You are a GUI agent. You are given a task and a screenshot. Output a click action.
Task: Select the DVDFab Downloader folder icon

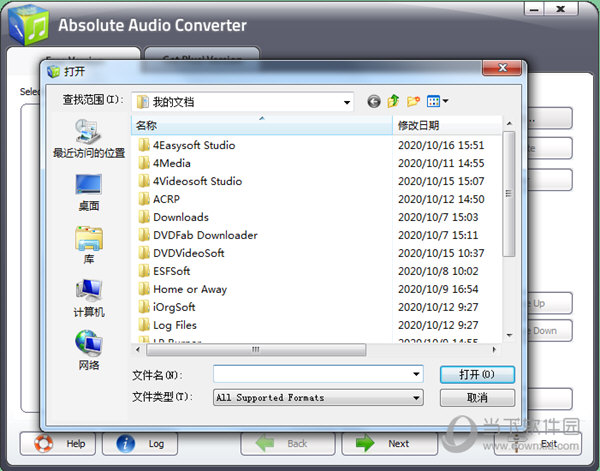click(x=144, y=235)
